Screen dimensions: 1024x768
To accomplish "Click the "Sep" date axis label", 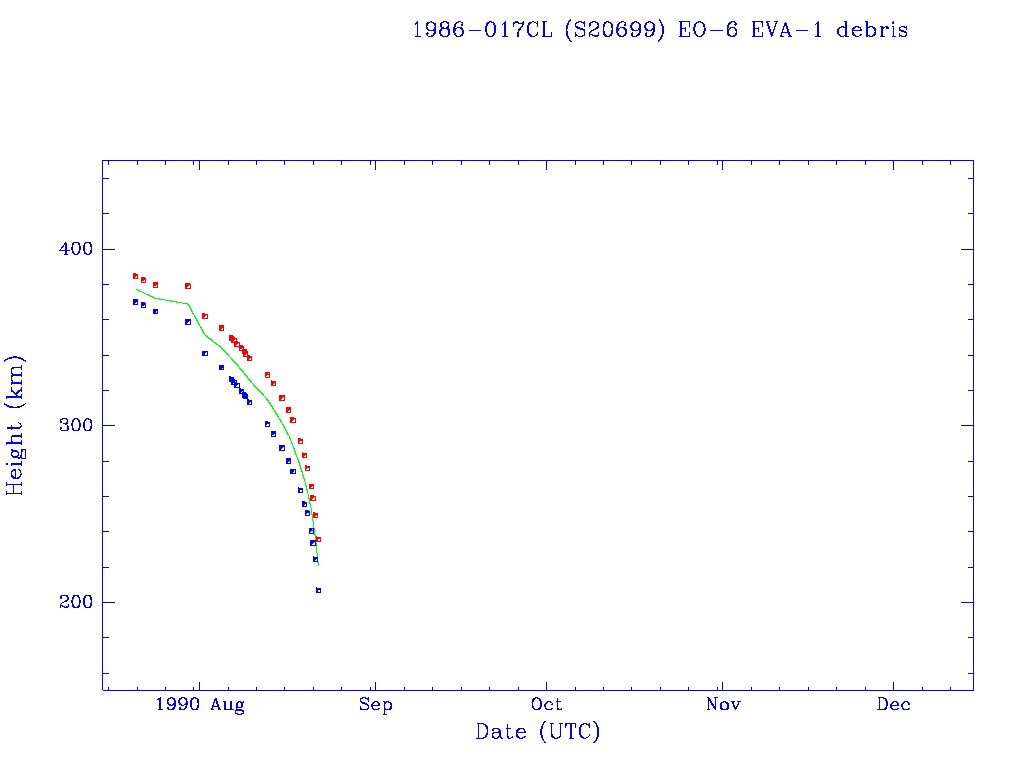I will point(375,705).
